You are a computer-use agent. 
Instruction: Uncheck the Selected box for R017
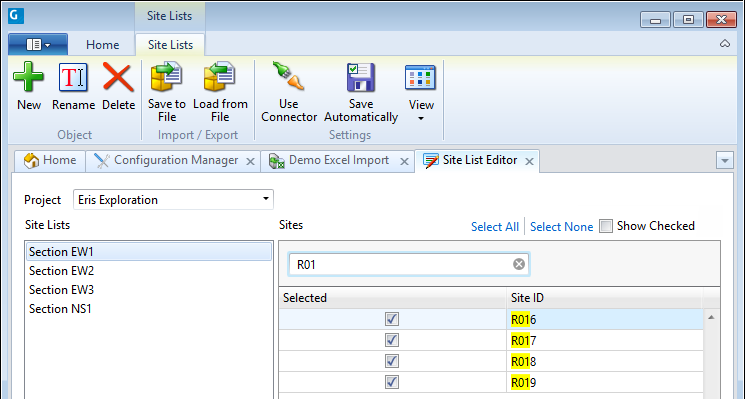(x=392, y=341)
